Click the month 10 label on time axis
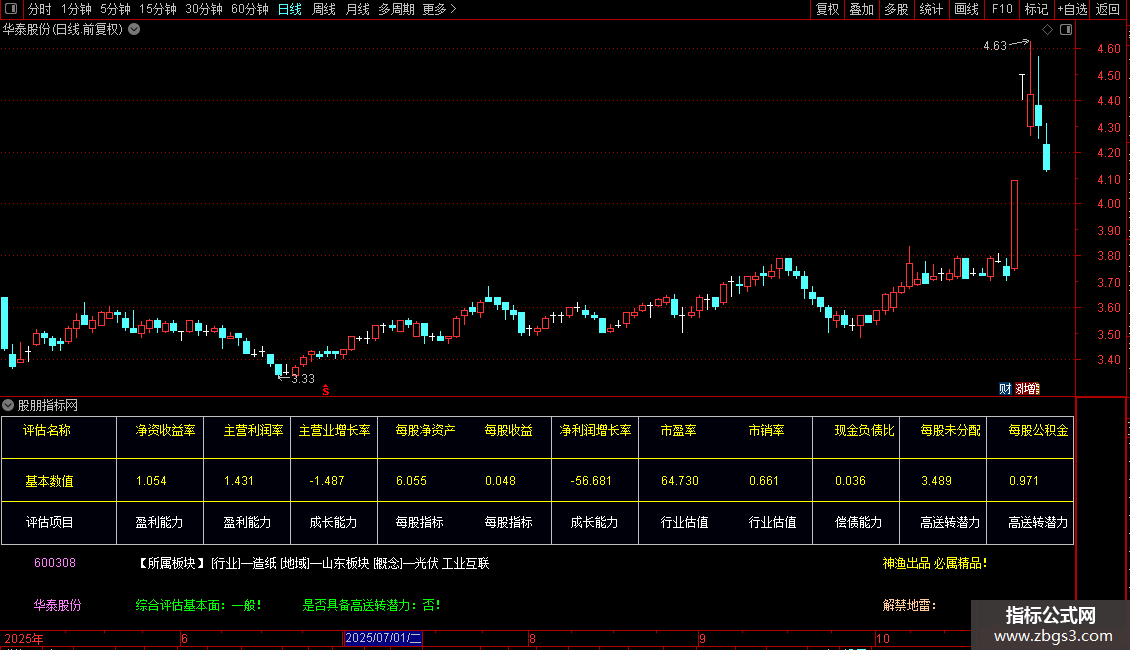The image size is (1130, 650). point(883,638)
